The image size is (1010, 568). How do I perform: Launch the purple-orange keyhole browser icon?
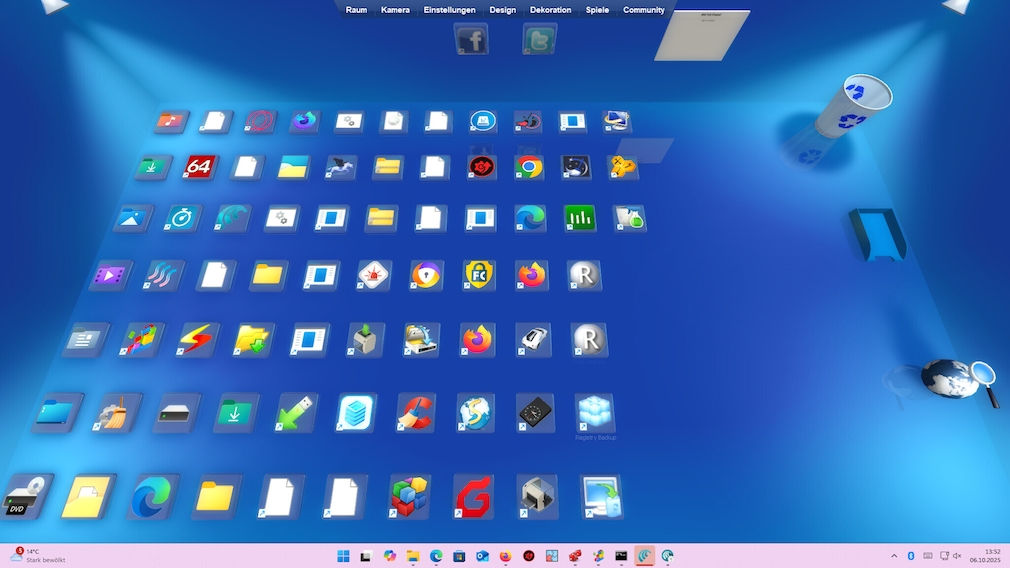pos(426,276)
